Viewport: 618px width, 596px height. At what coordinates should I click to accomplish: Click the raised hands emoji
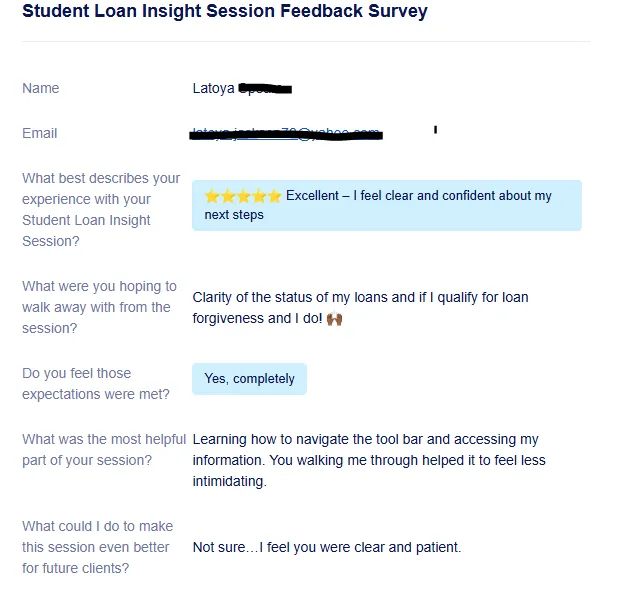334,319
